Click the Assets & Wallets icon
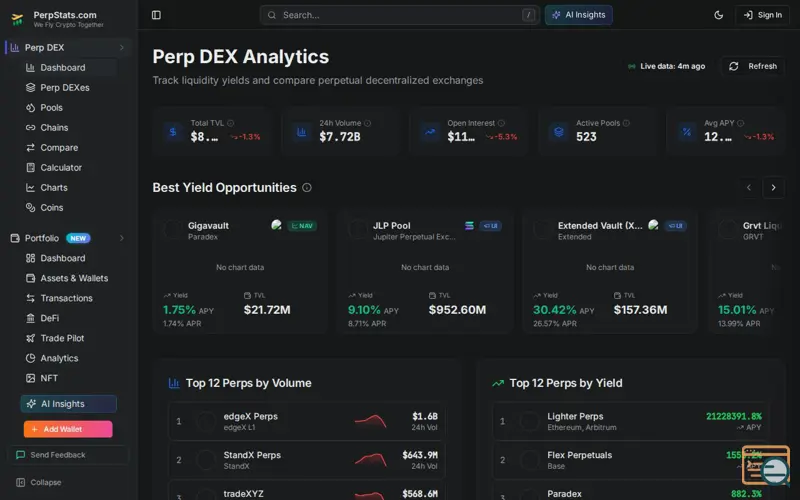800x500 pixels. point(31,278)
